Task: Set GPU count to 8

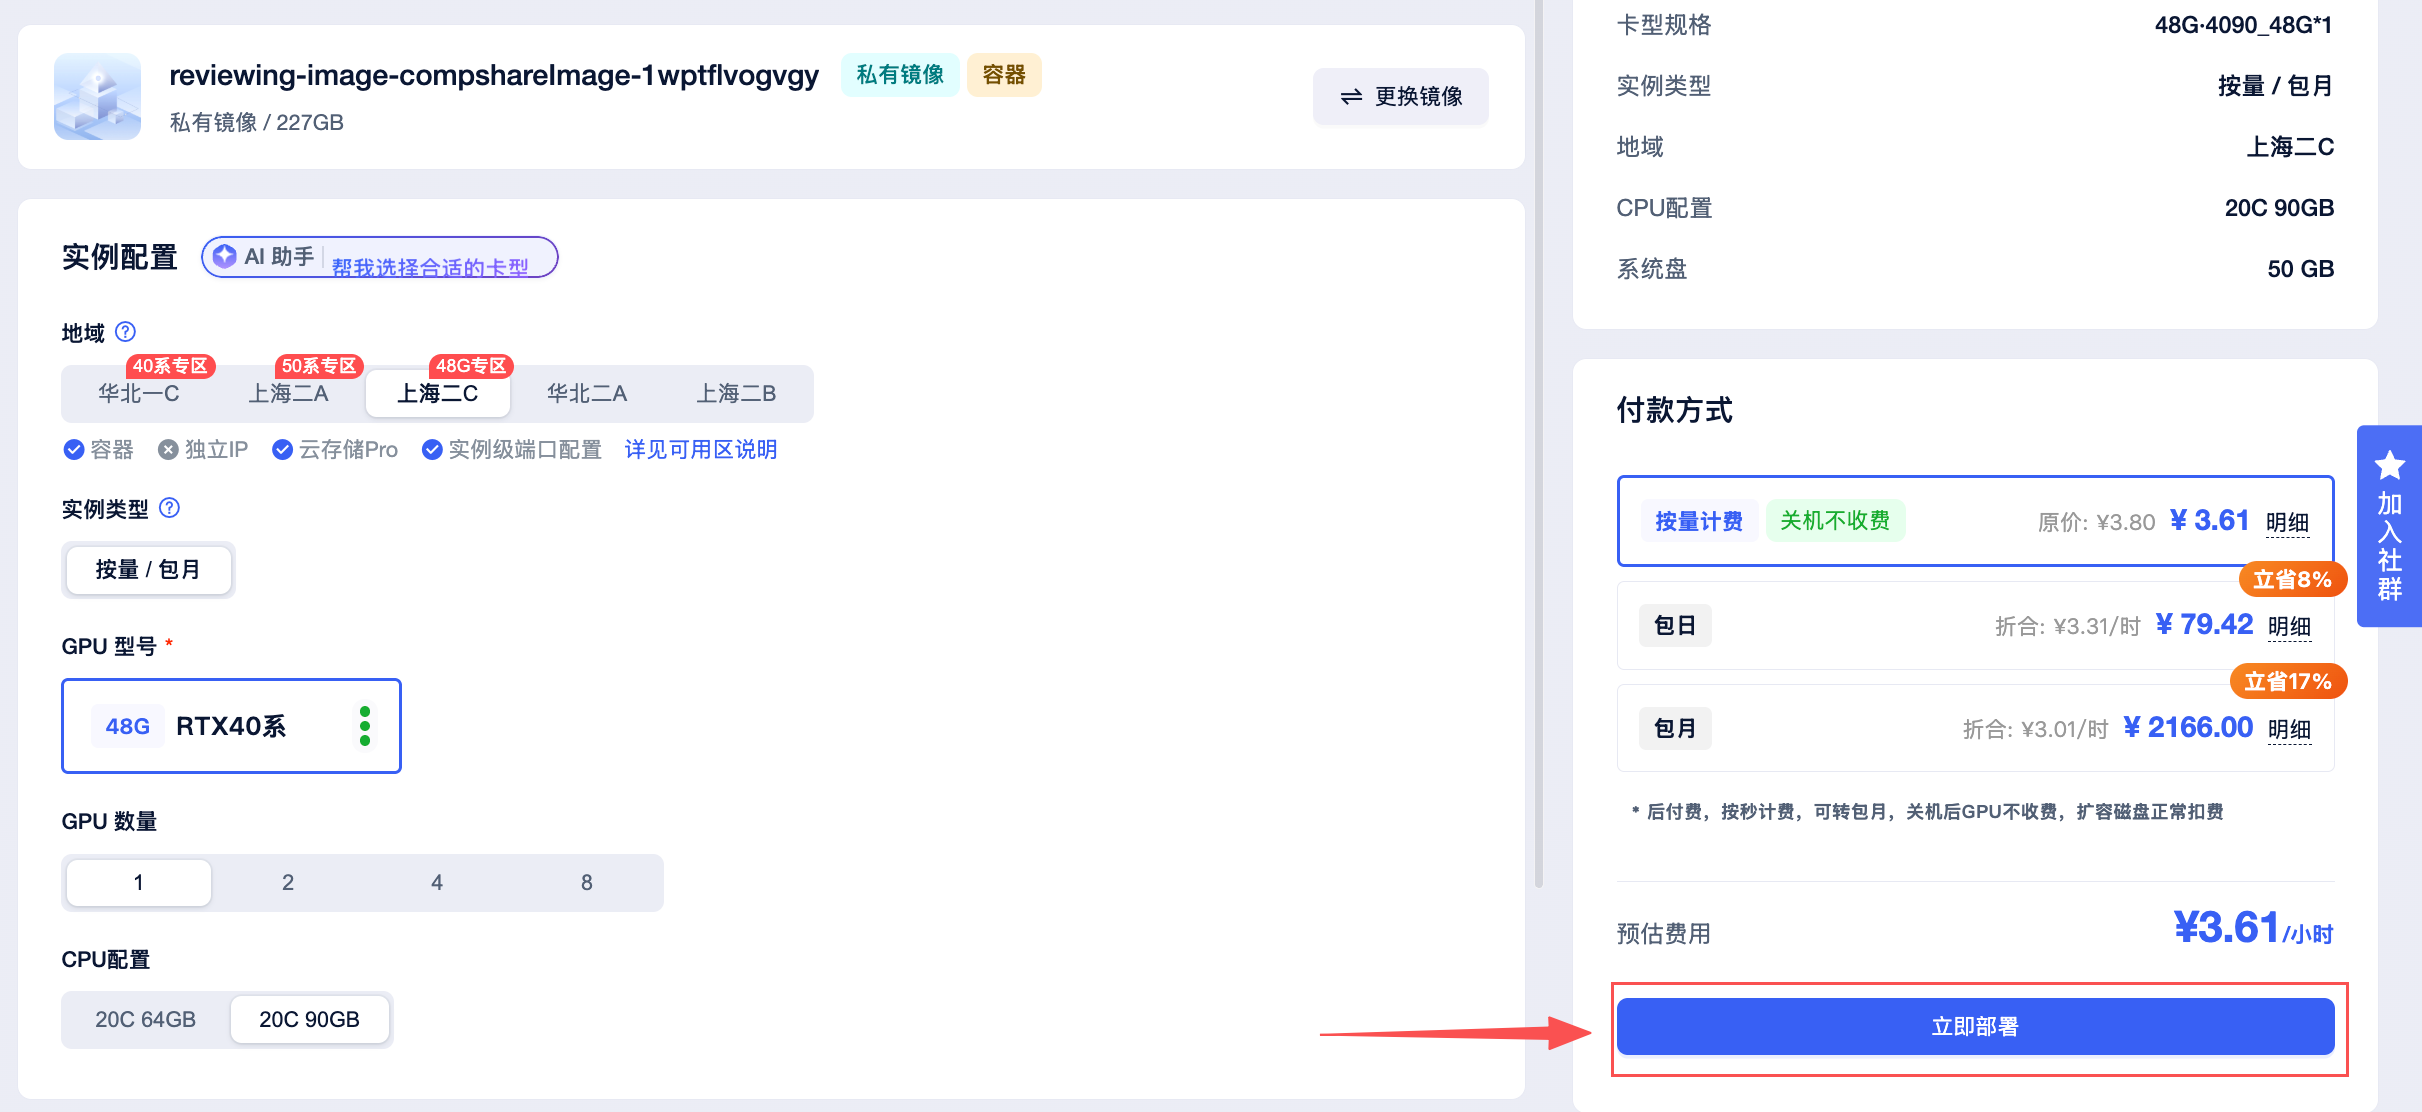Action: tap(587, 883)
